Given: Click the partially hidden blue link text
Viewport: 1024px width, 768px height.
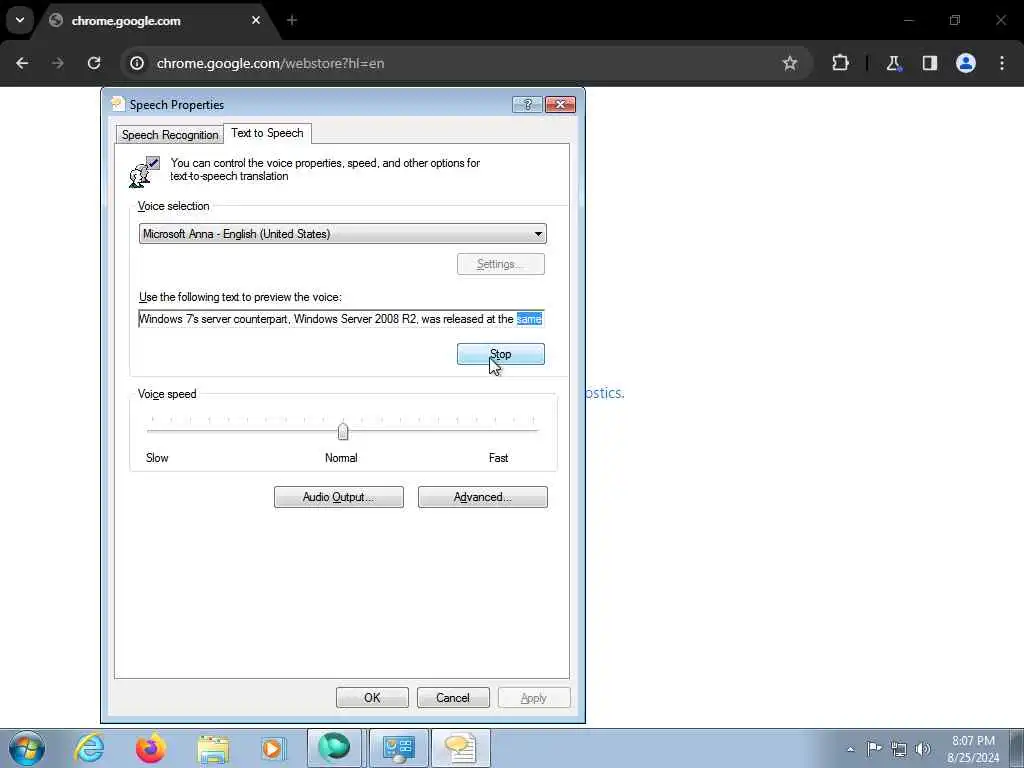Looking at the screenshot, I should pos(605,392).
